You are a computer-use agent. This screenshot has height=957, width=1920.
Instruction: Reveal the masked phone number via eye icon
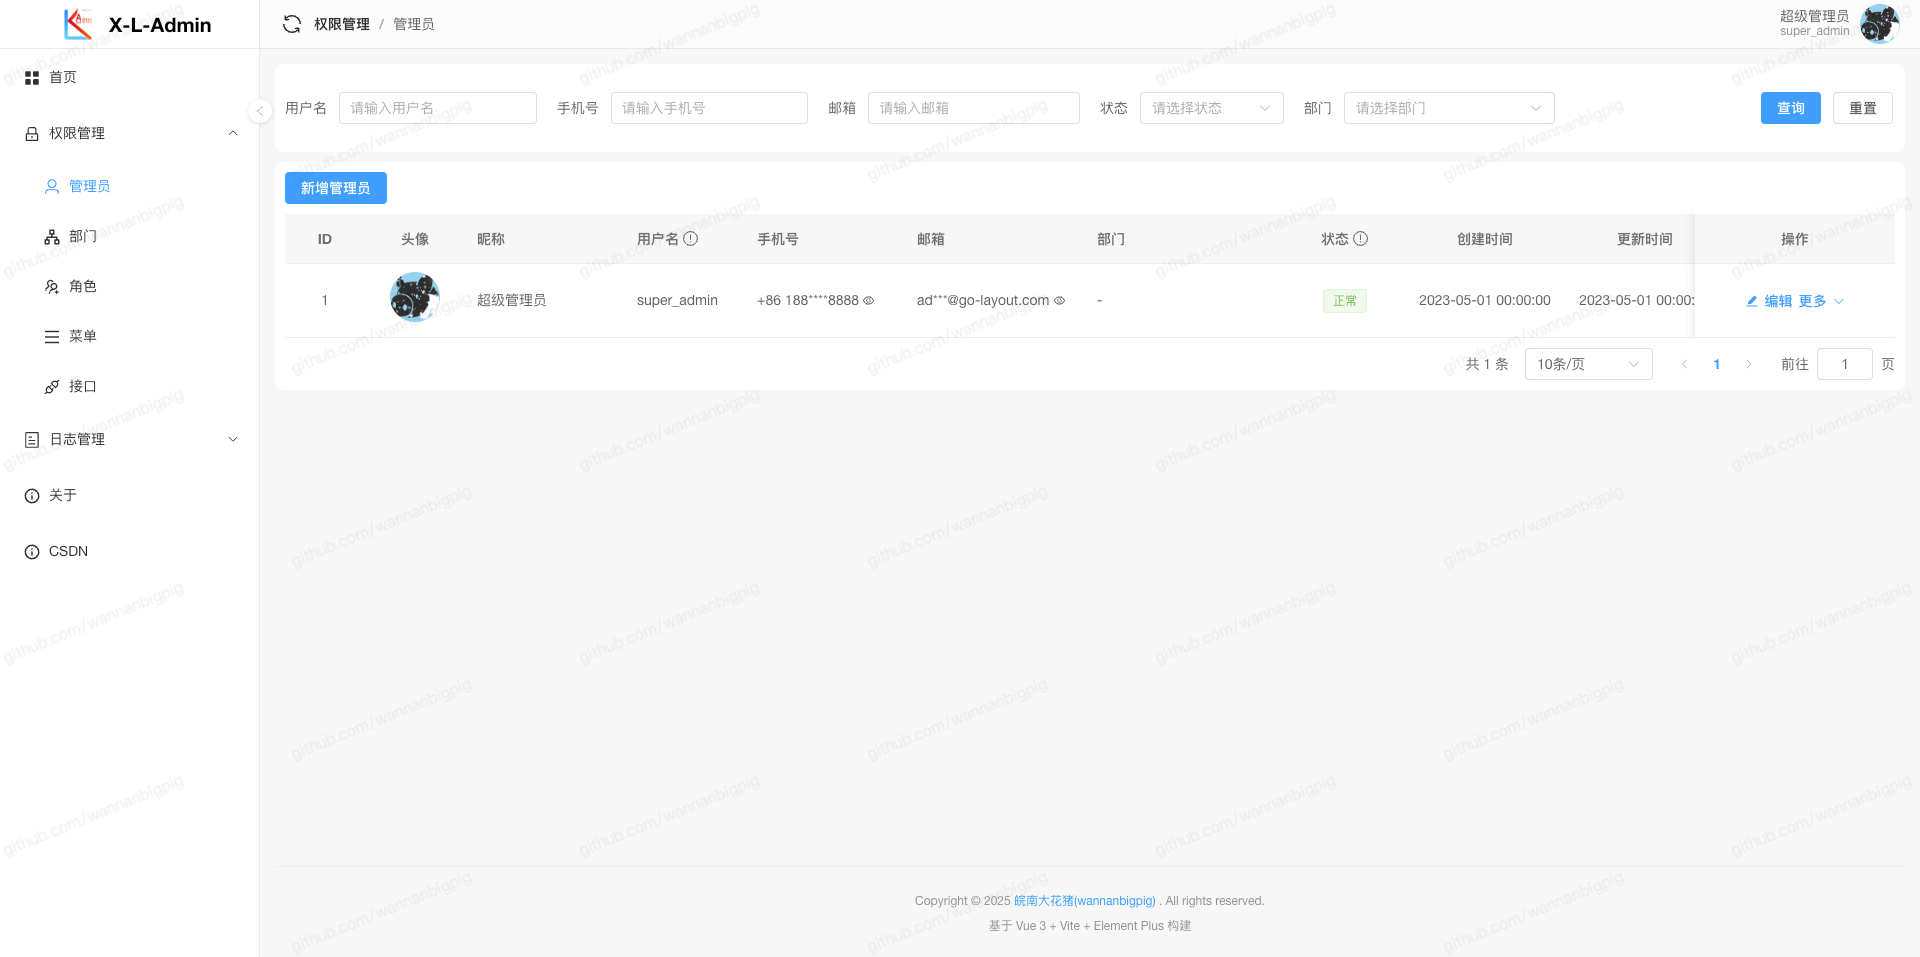click(869, 300)
